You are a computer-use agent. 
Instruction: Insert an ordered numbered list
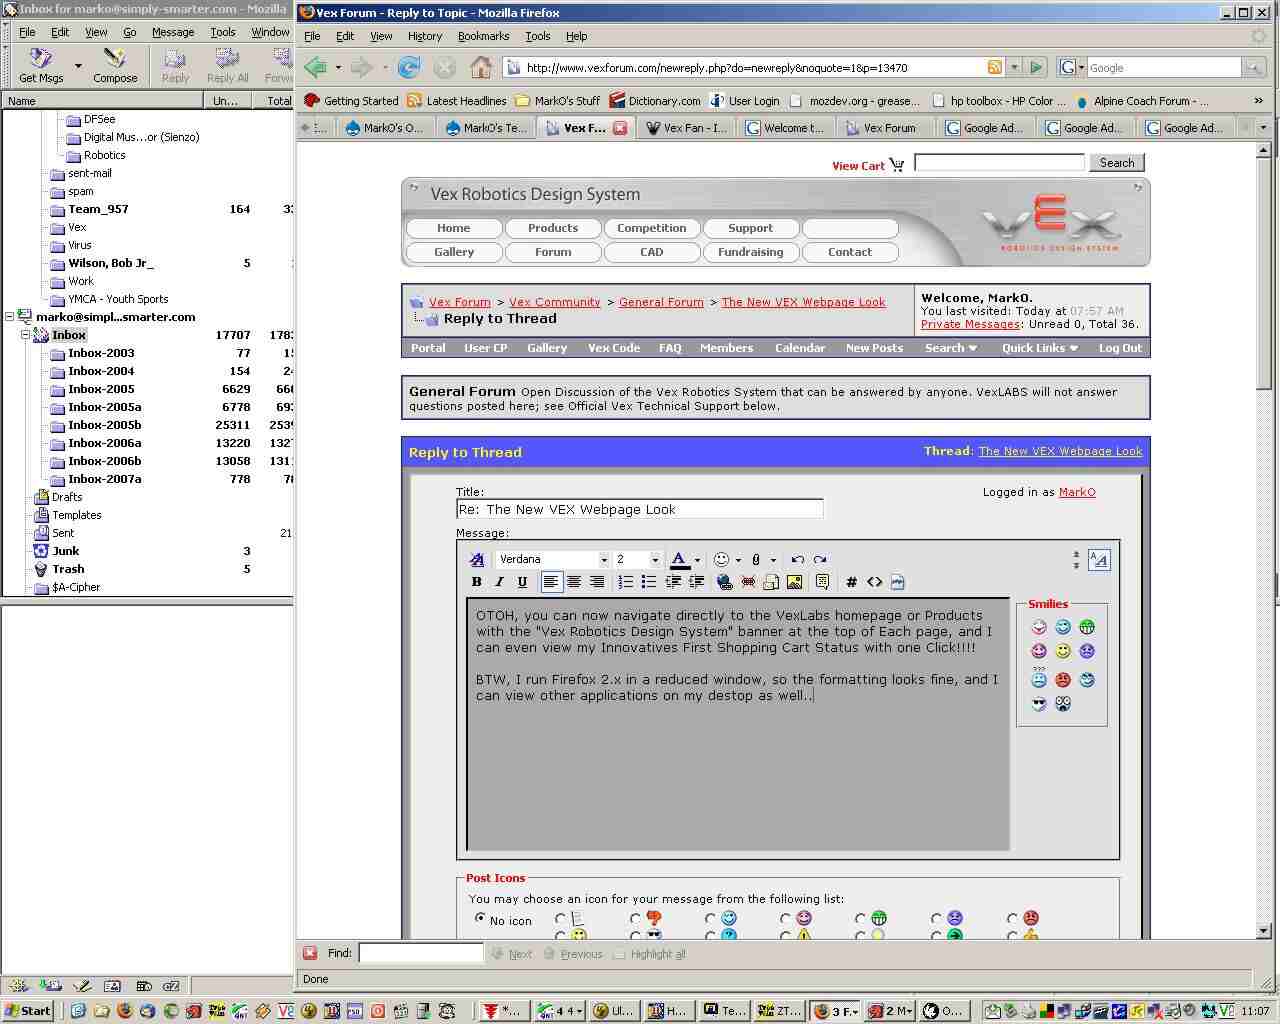click(x=626, y=582)
